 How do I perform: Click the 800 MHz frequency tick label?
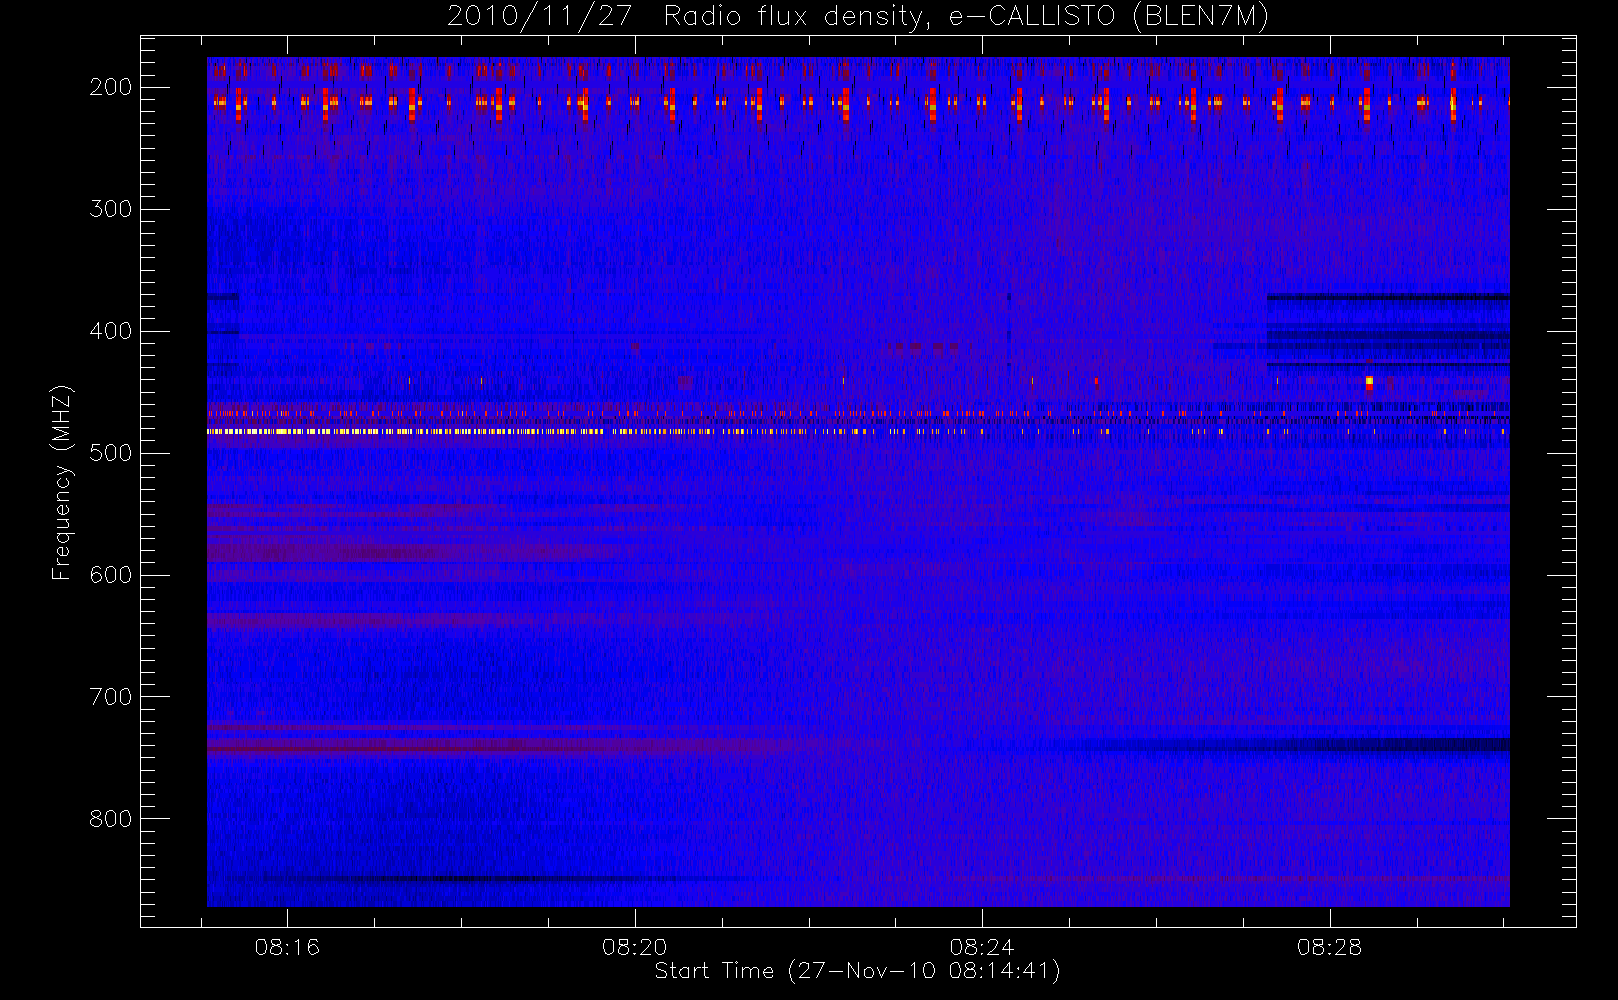point(111,819)
